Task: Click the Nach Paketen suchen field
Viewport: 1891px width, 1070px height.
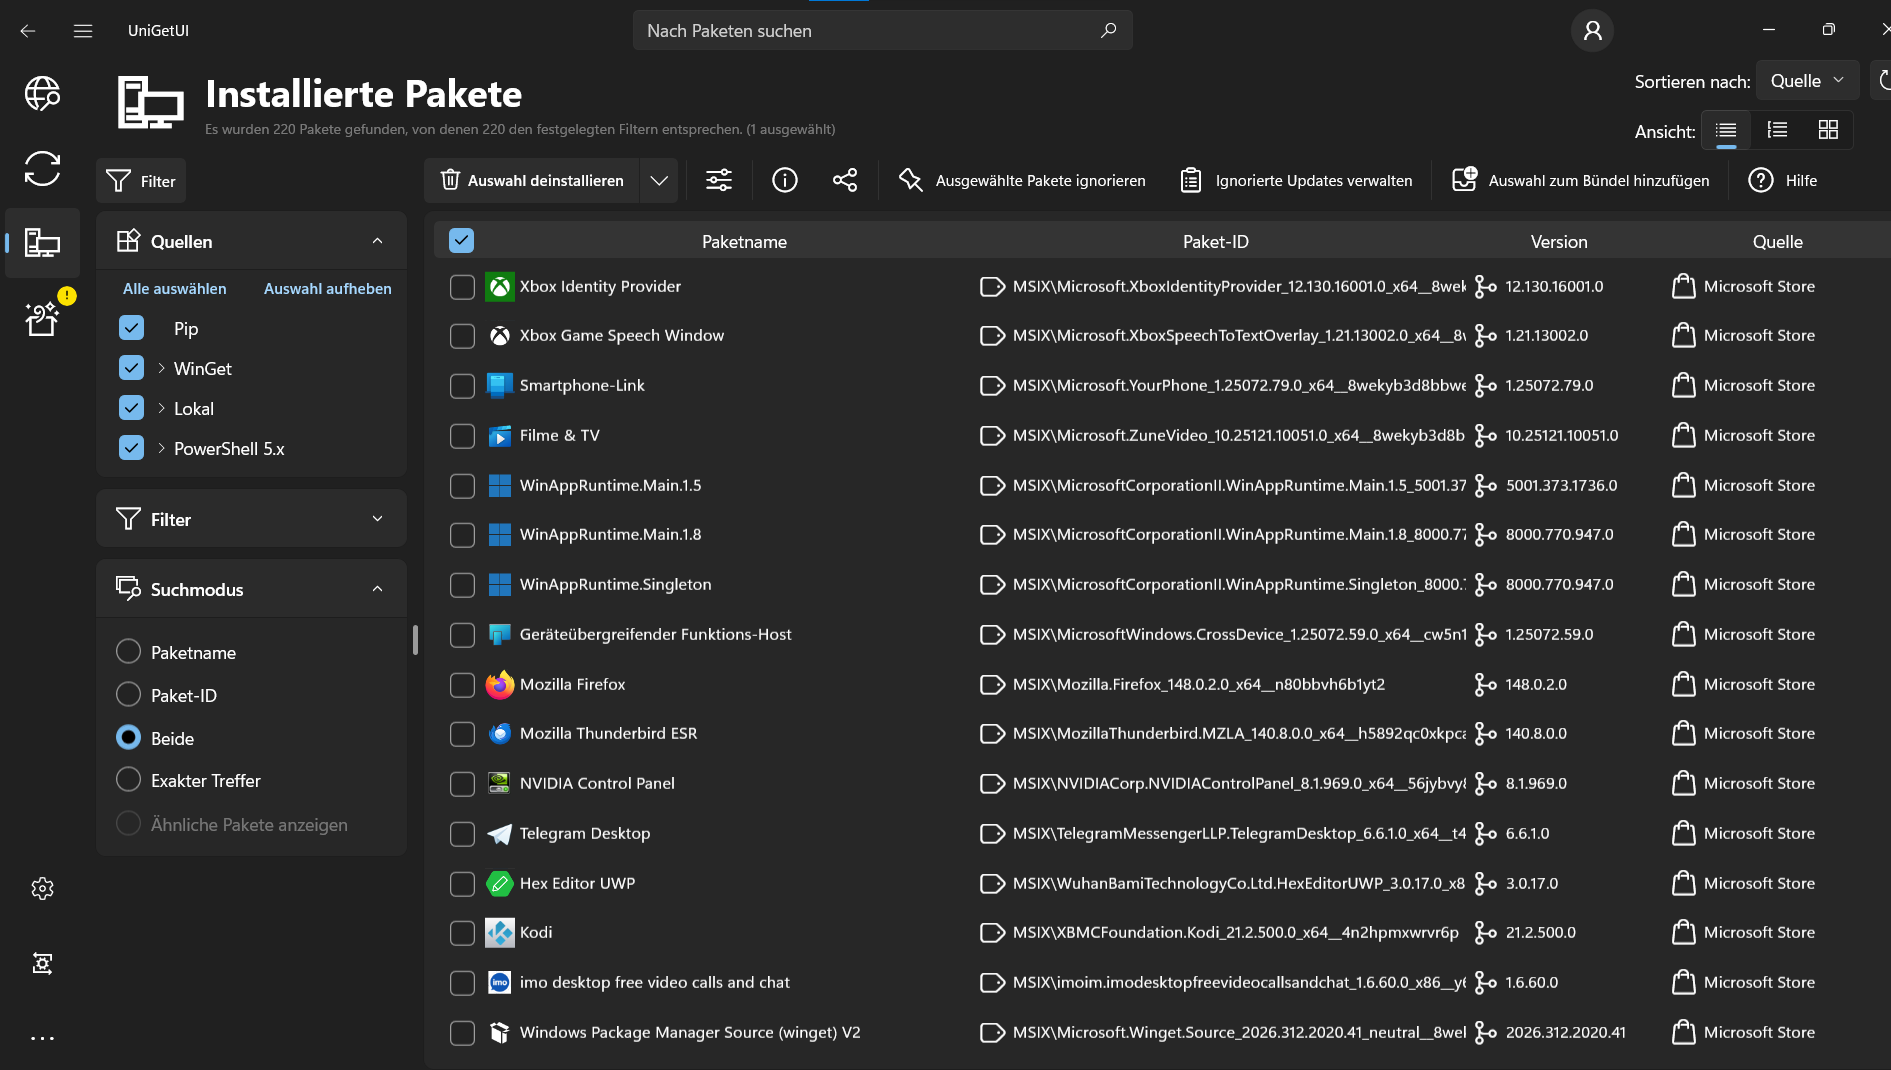Action: (870, 31)
